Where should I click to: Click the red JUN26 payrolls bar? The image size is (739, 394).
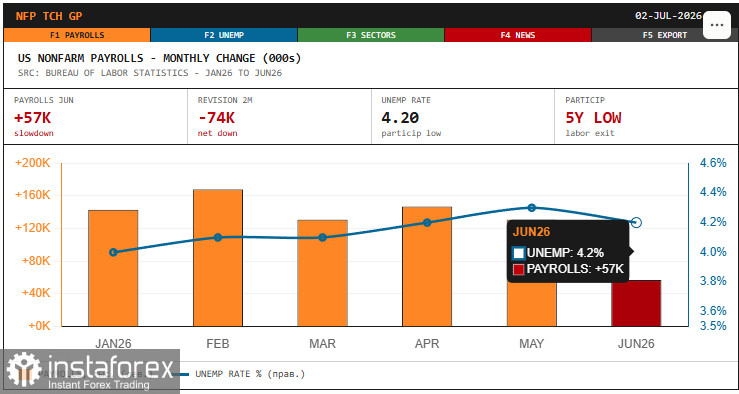[636, 303]
